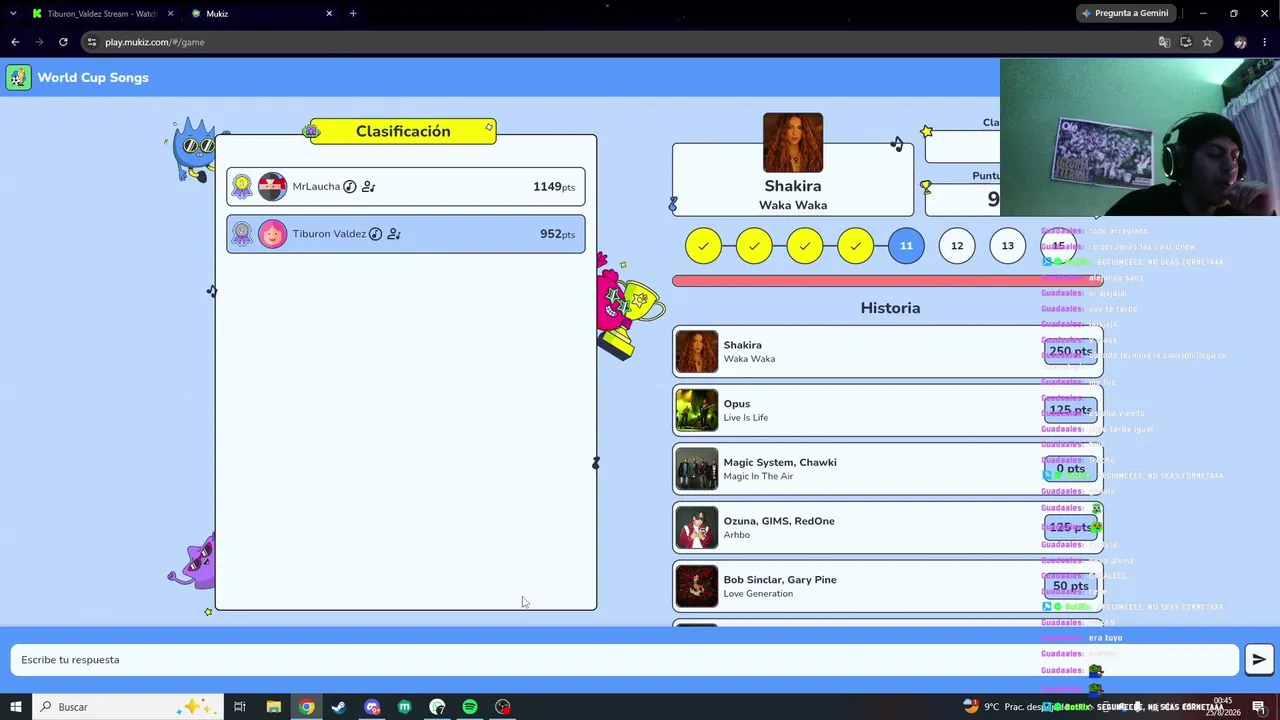This screenshot has width=1280, height=720.
Task: Click the translate page icon in the address bar
Action: pyautogui.click(x=1164, y=42)
